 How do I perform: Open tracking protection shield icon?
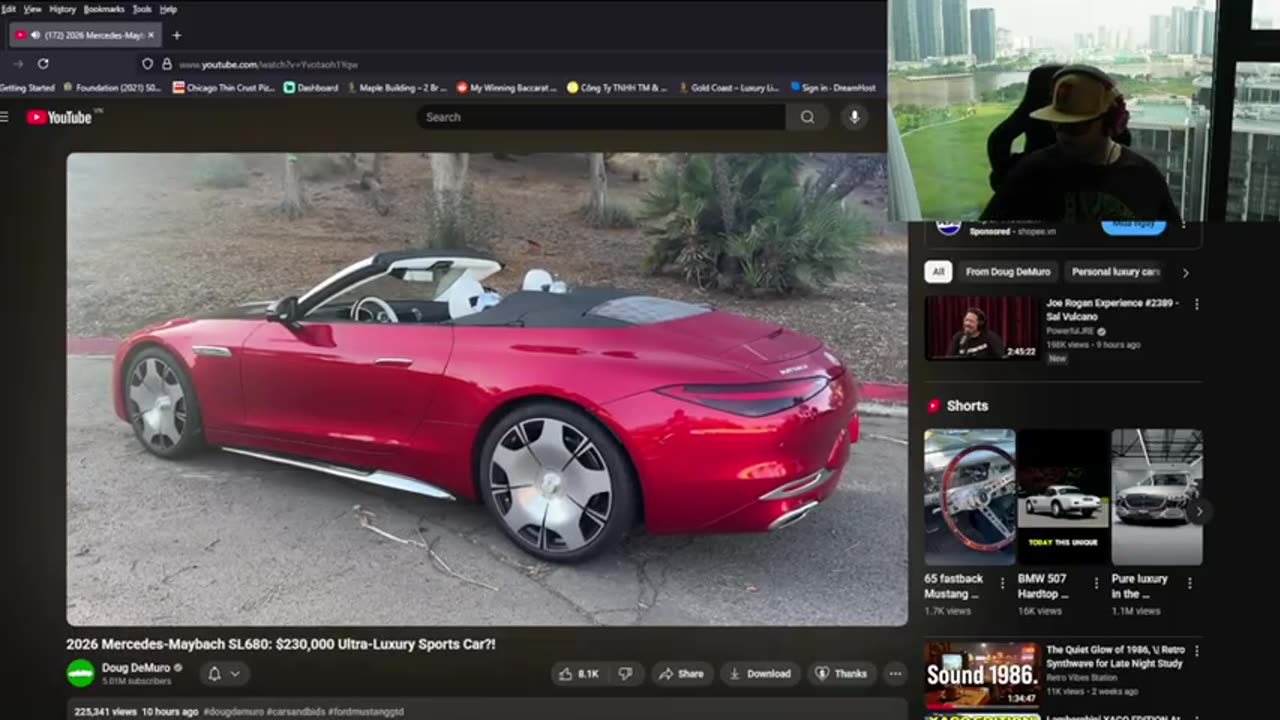(x=148, y=64)
